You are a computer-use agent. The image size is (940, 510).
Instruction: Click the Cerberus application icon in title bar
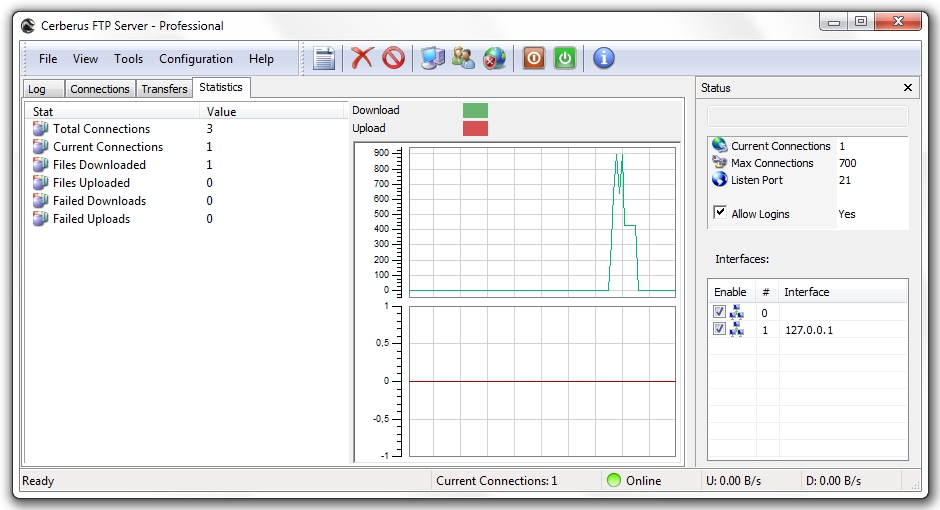click(x=28, y=26)
